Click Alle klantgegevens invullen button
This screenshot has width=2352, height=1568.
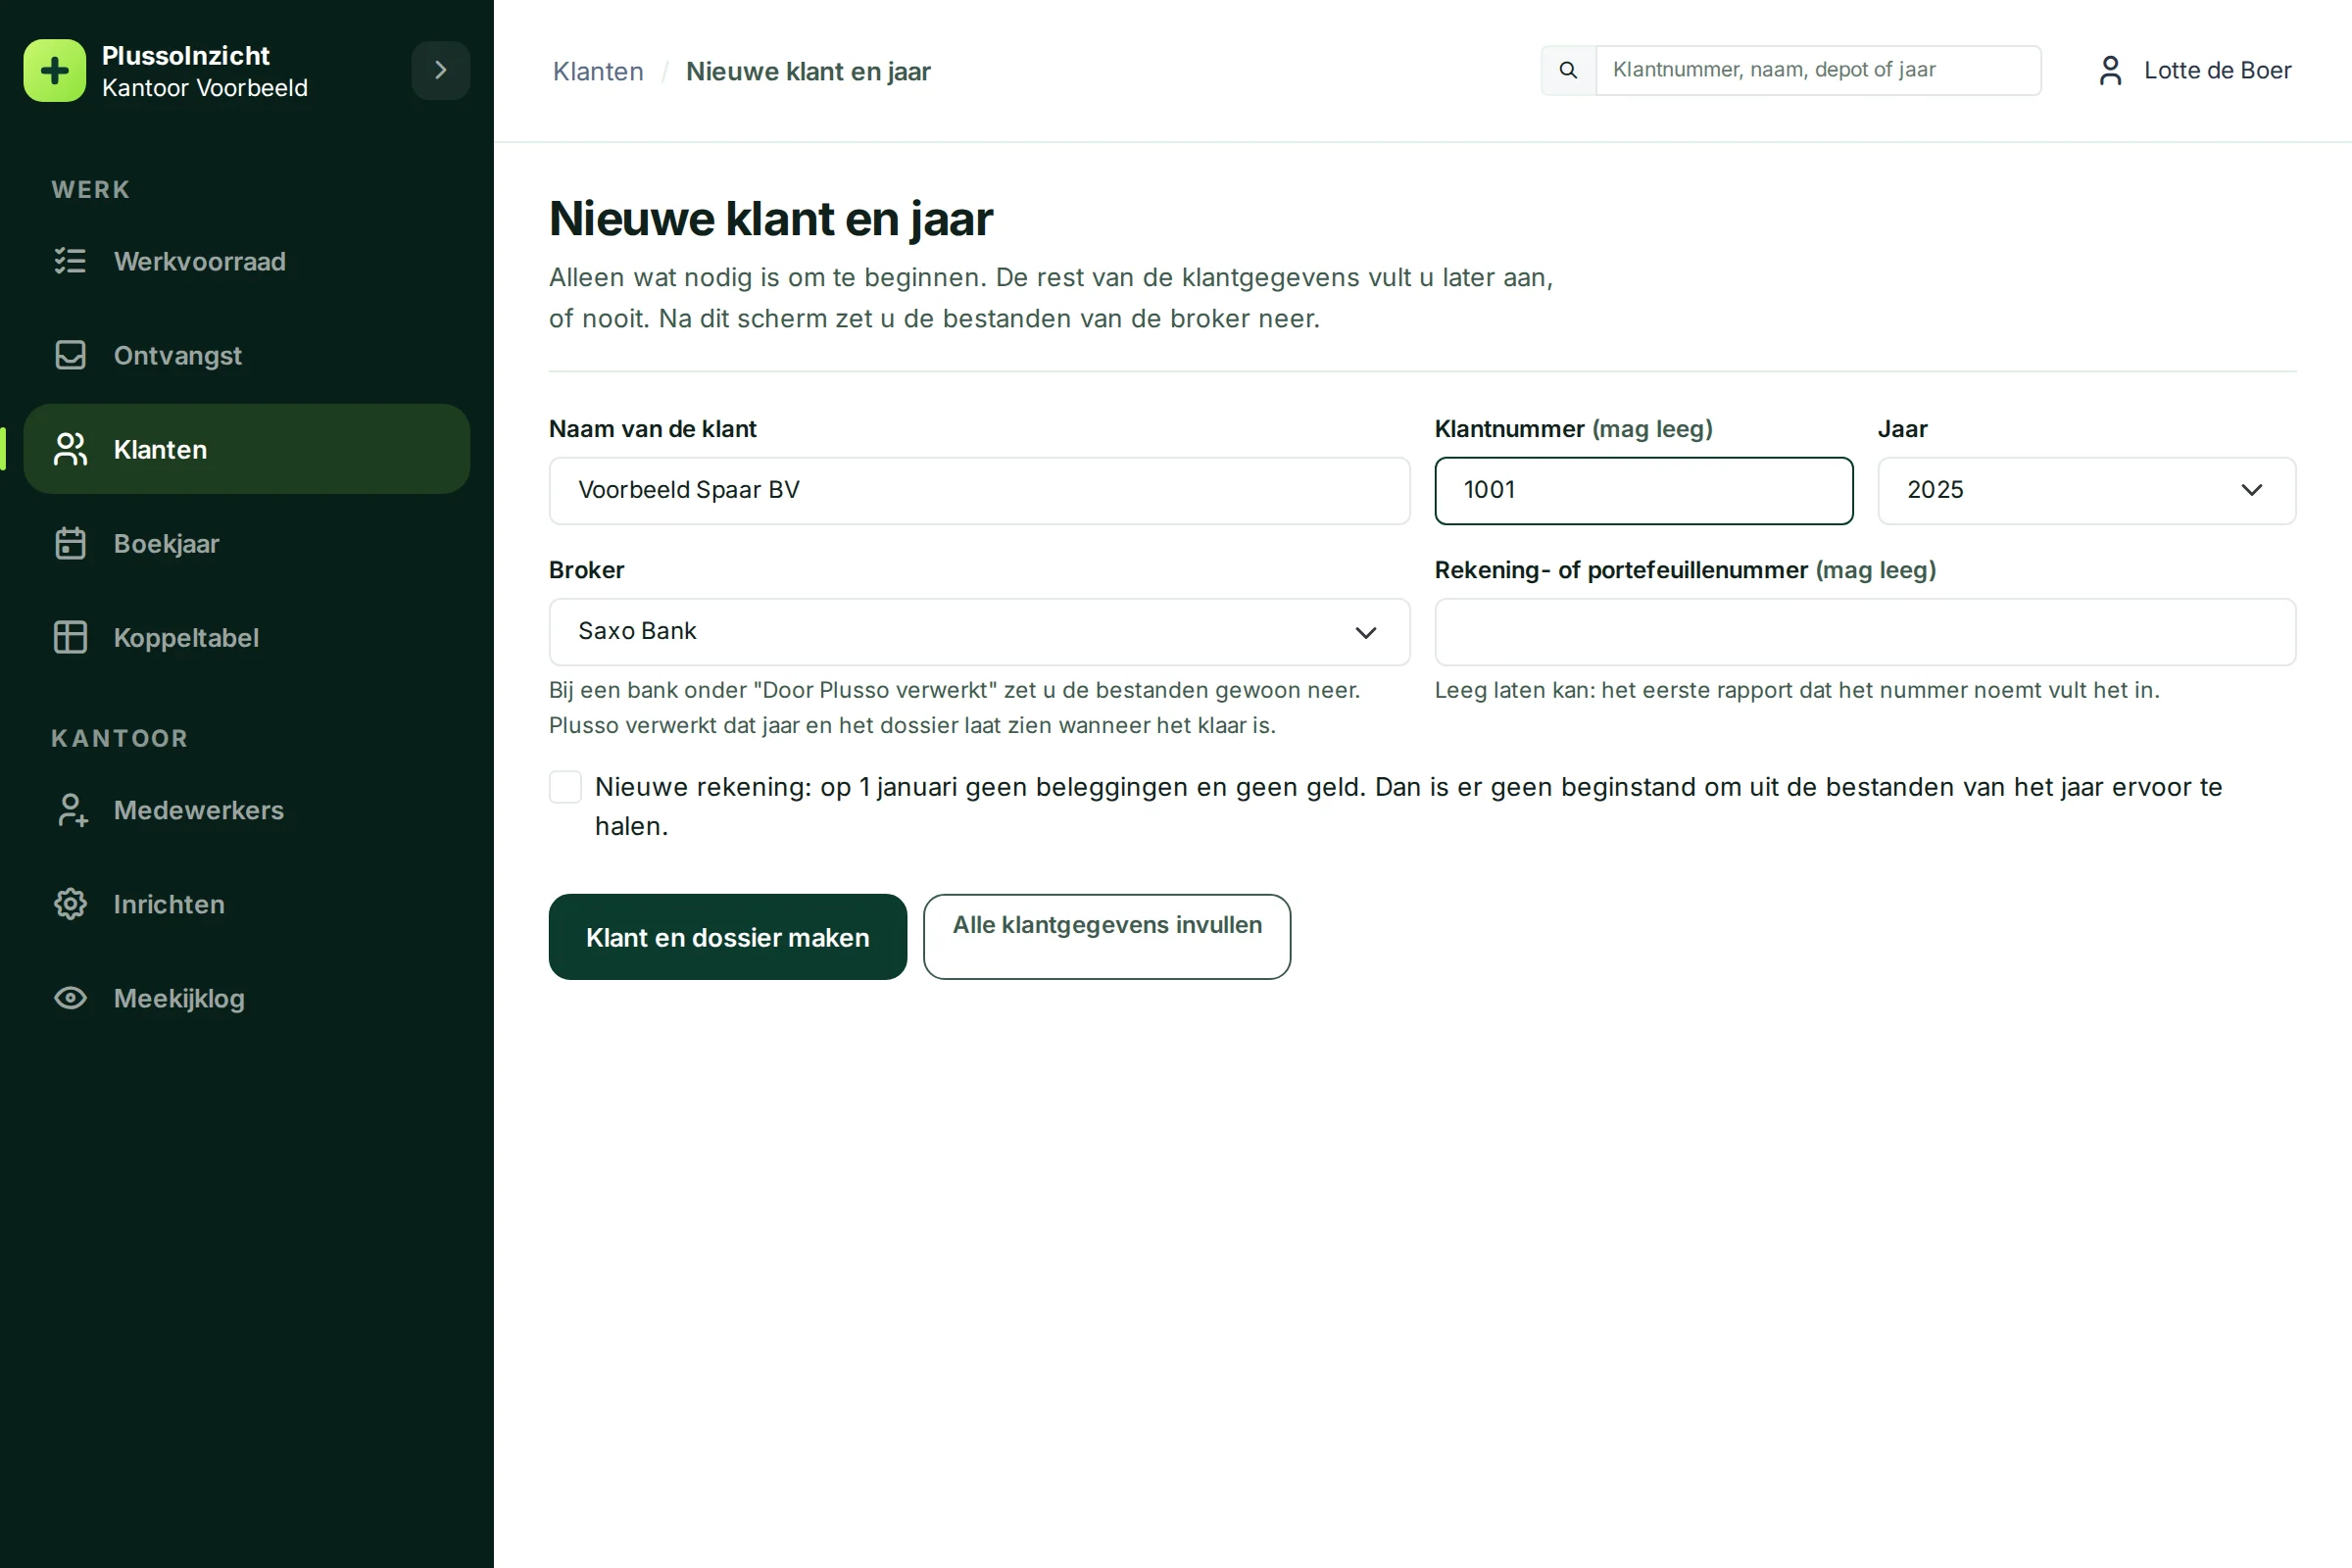point(1106,937)
